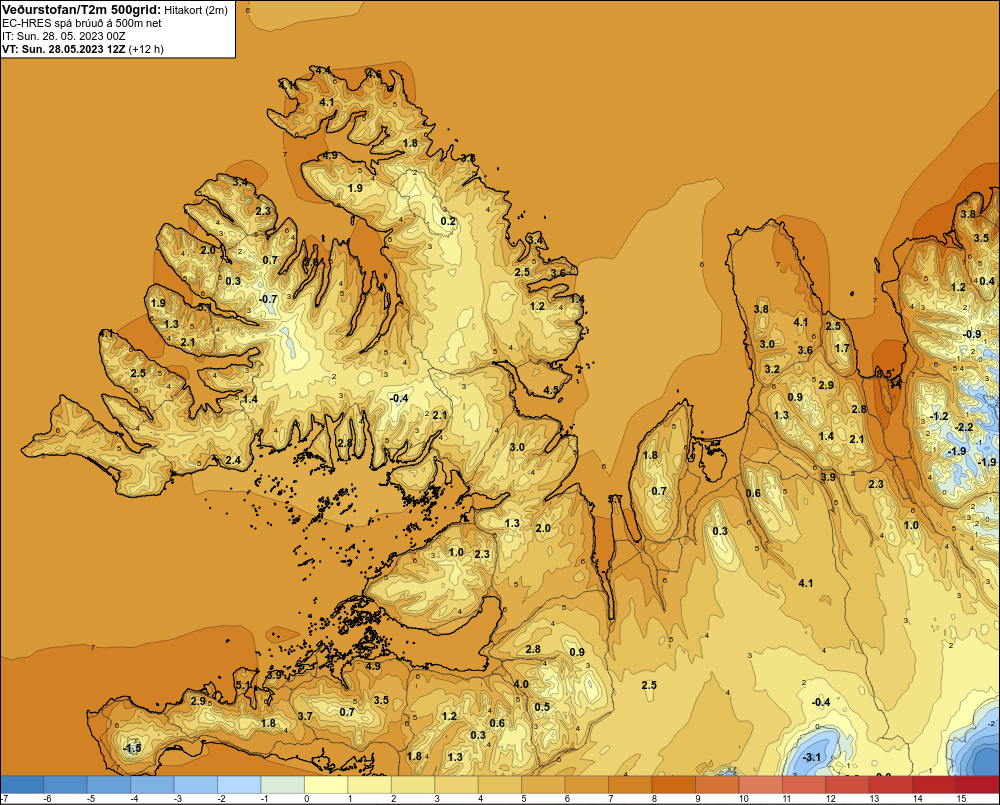
Task: Click the '0.2' temperature value
Action: (x=448, y=221)
